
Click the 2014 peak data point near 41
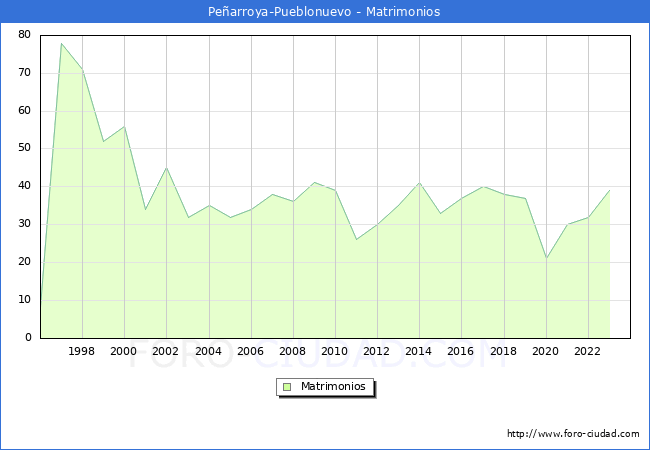(x=420, y=183)
